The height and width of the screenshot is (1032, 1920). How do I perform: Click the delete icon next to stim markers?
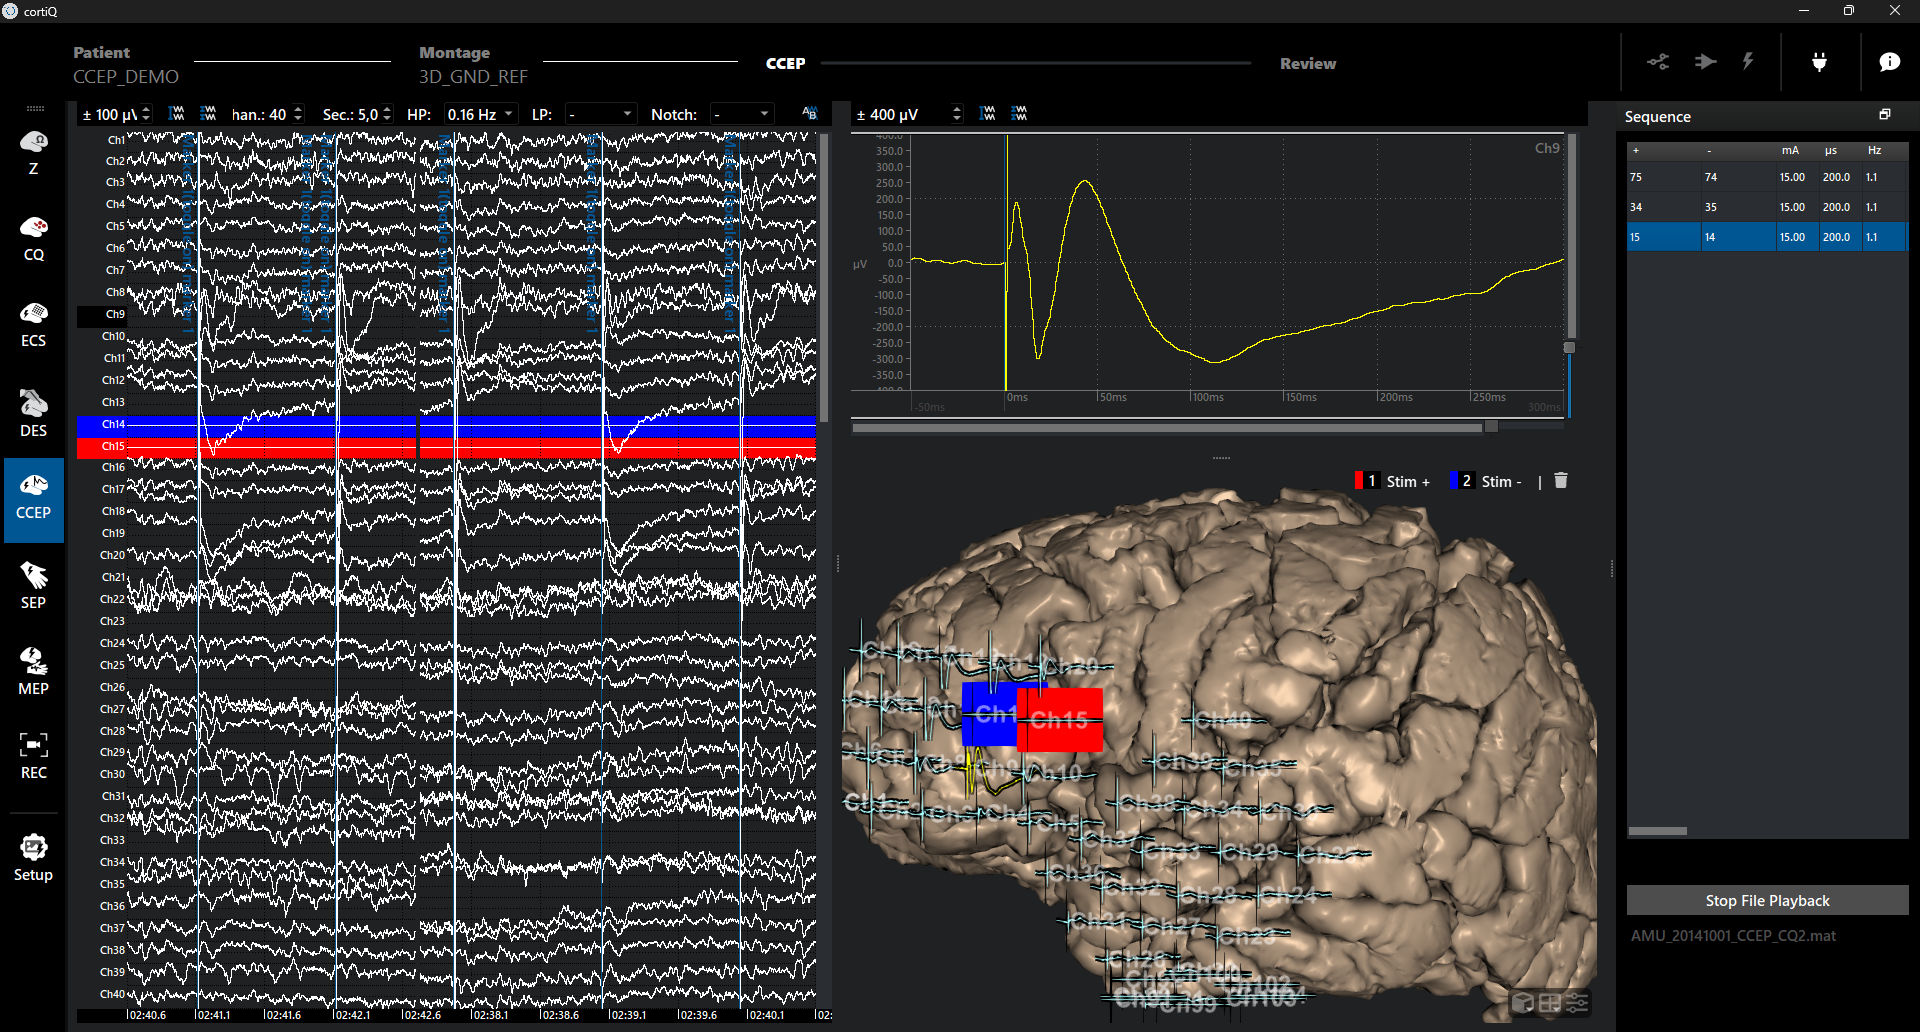point(1560,480)
